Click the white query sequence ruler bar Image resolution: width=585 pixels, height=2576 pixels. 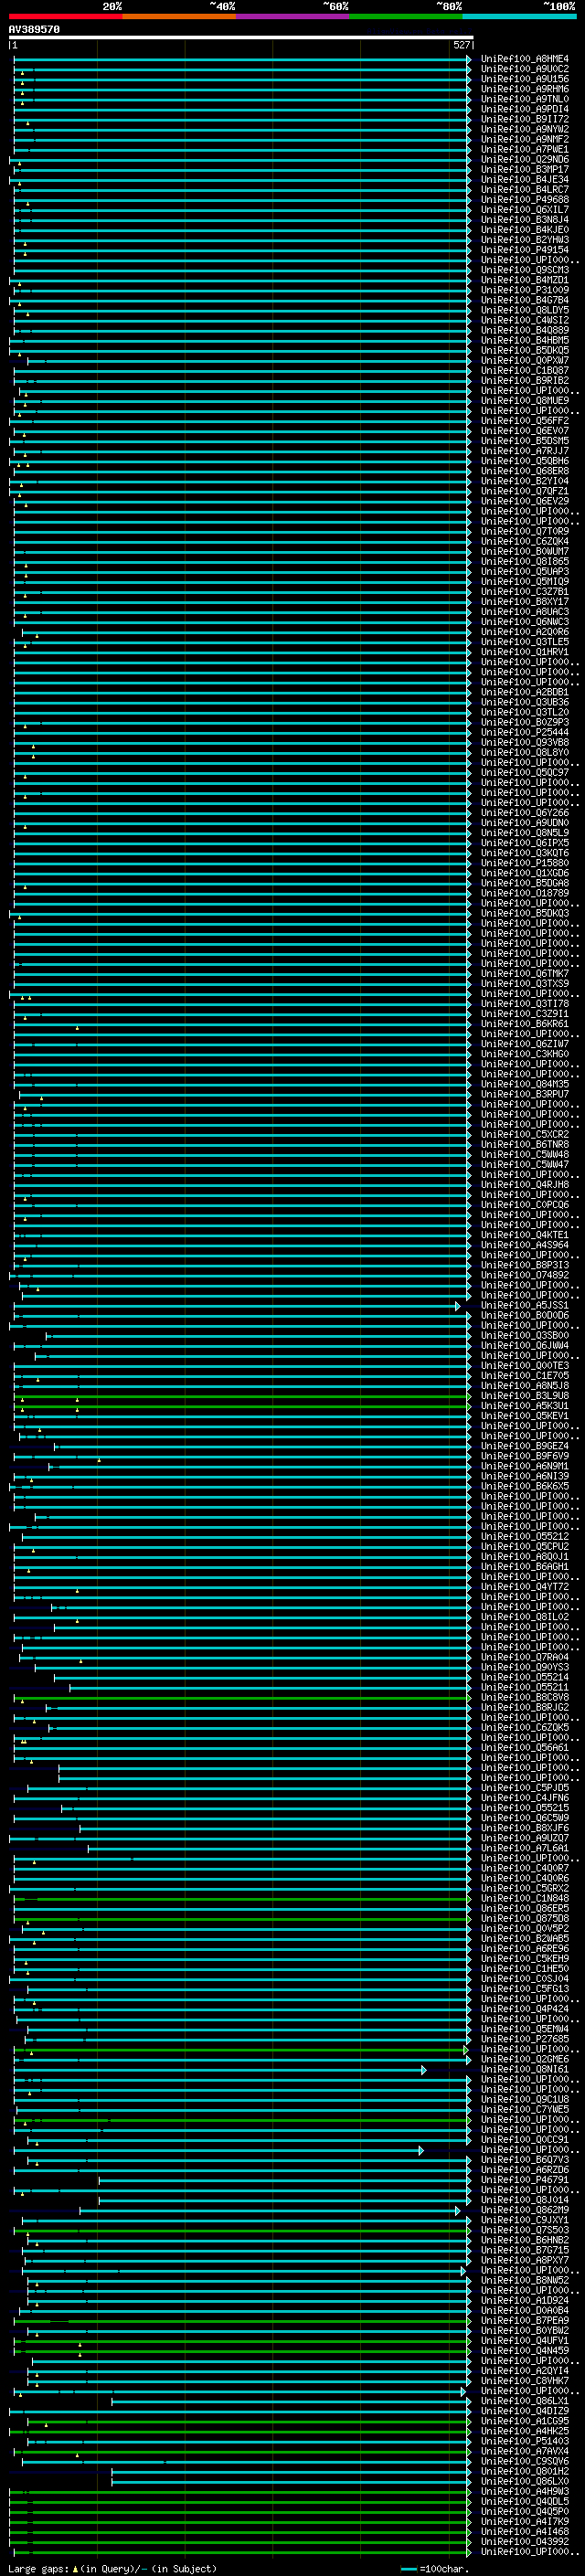click(240, 38)
